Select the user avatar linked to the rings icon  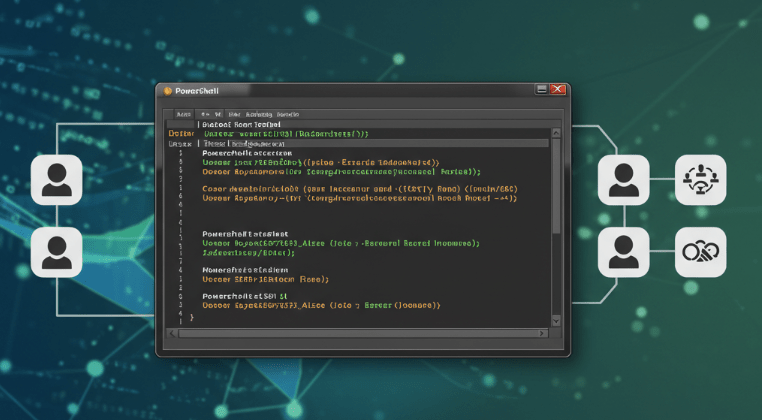click(623, 252)
